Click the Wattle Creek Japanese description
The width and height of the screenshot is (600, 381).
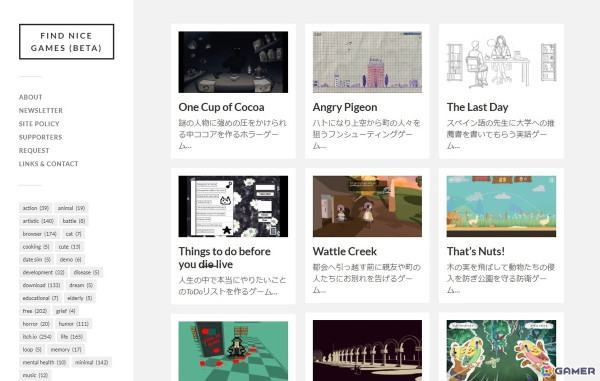pyautogui.click(x=367, y=278)
